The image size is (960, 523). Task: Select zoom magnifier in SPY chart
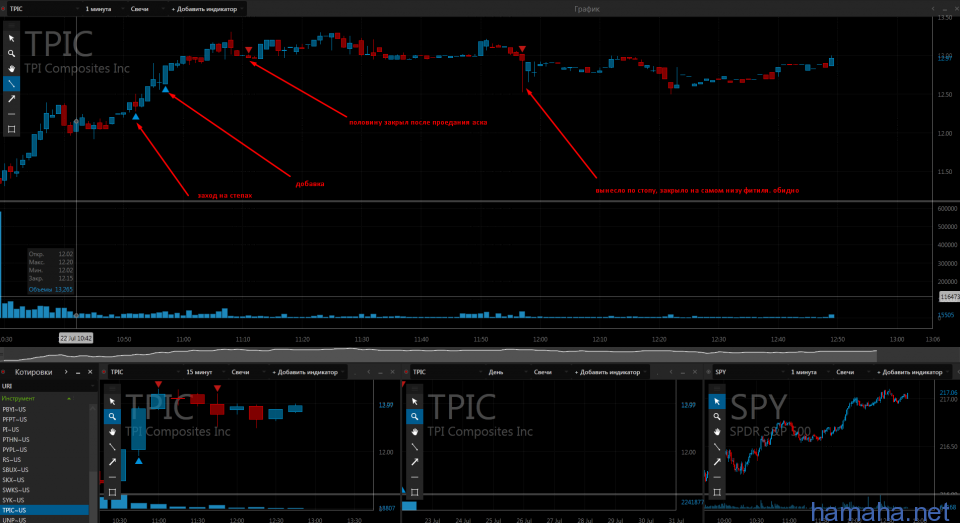(x=717, y=416)
